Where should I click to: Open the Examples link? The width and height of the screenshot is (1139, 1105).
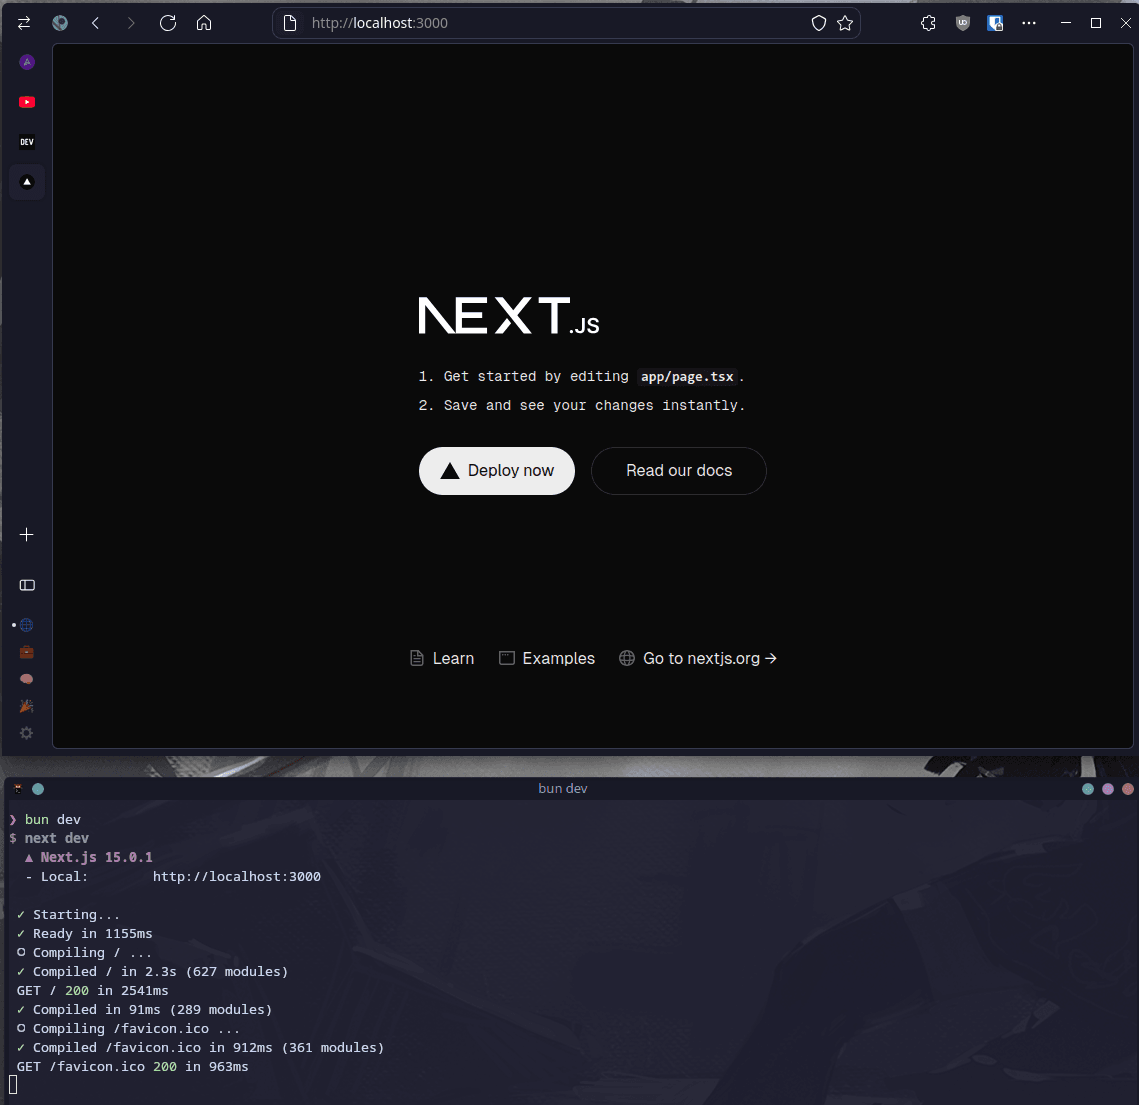coord(547,658)
